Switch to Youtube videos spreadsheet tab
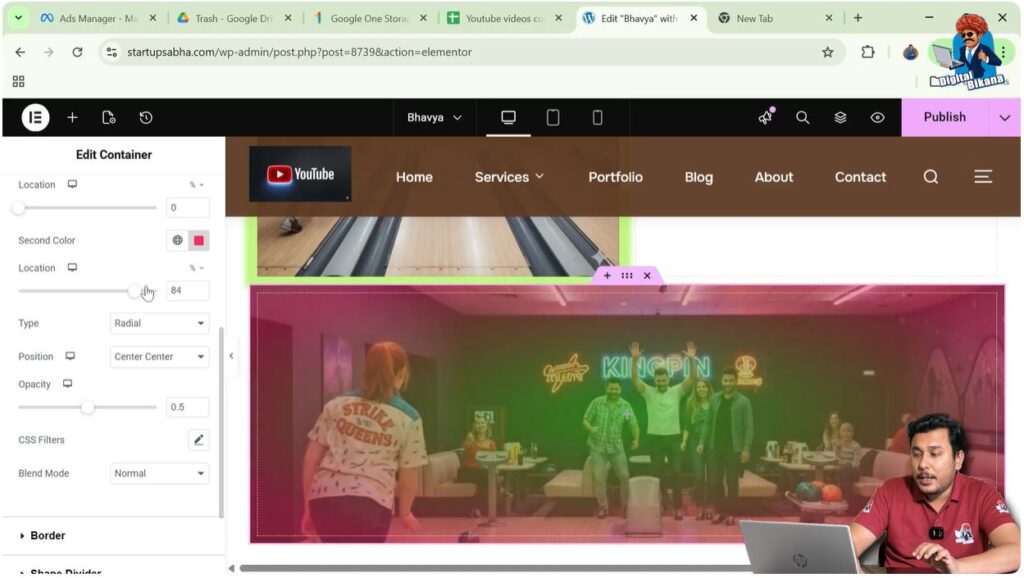The width and height of the screenshot is (1024, 578). click(504, 18)
